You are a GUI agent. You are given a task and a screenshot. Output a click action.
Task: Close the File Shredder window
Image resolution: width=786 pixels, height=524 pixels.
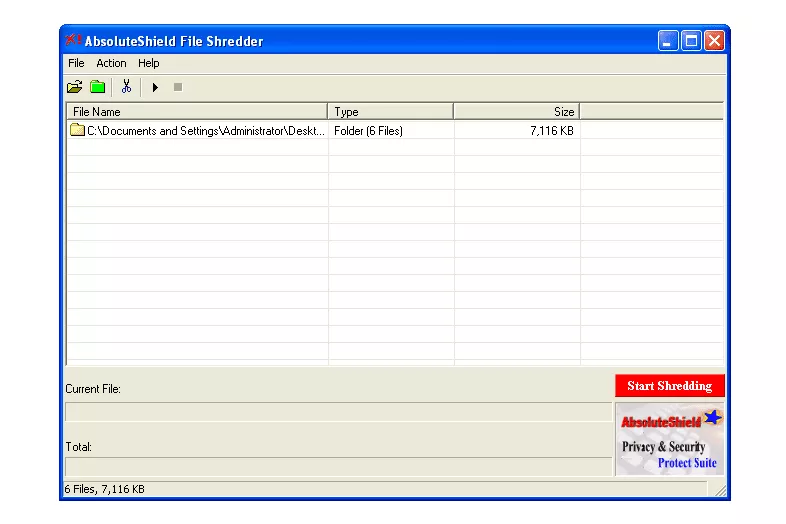tap(714, 41)
